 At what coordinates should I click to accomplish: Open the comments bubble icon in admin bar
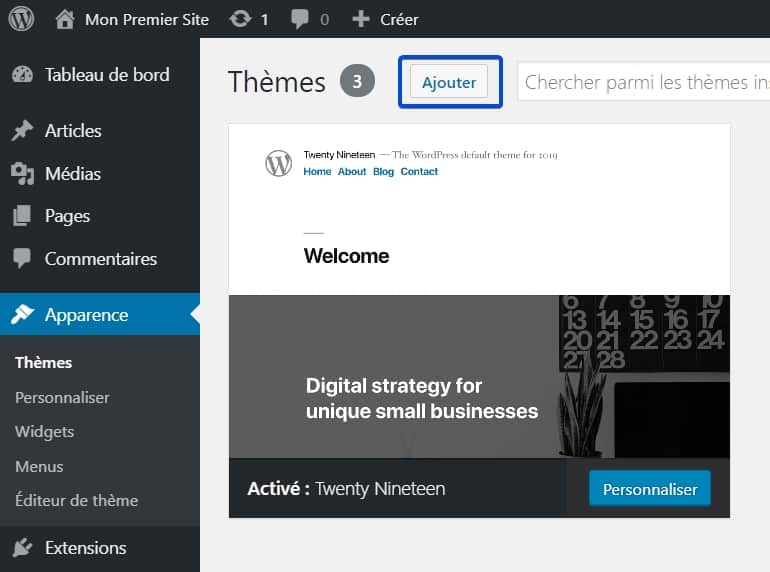(300, 20)
